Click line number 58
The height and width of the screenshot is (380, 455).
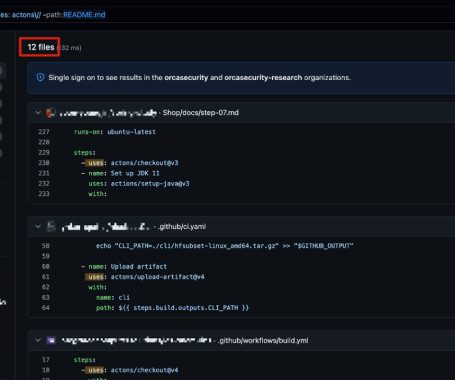click(x=45, y=246)
